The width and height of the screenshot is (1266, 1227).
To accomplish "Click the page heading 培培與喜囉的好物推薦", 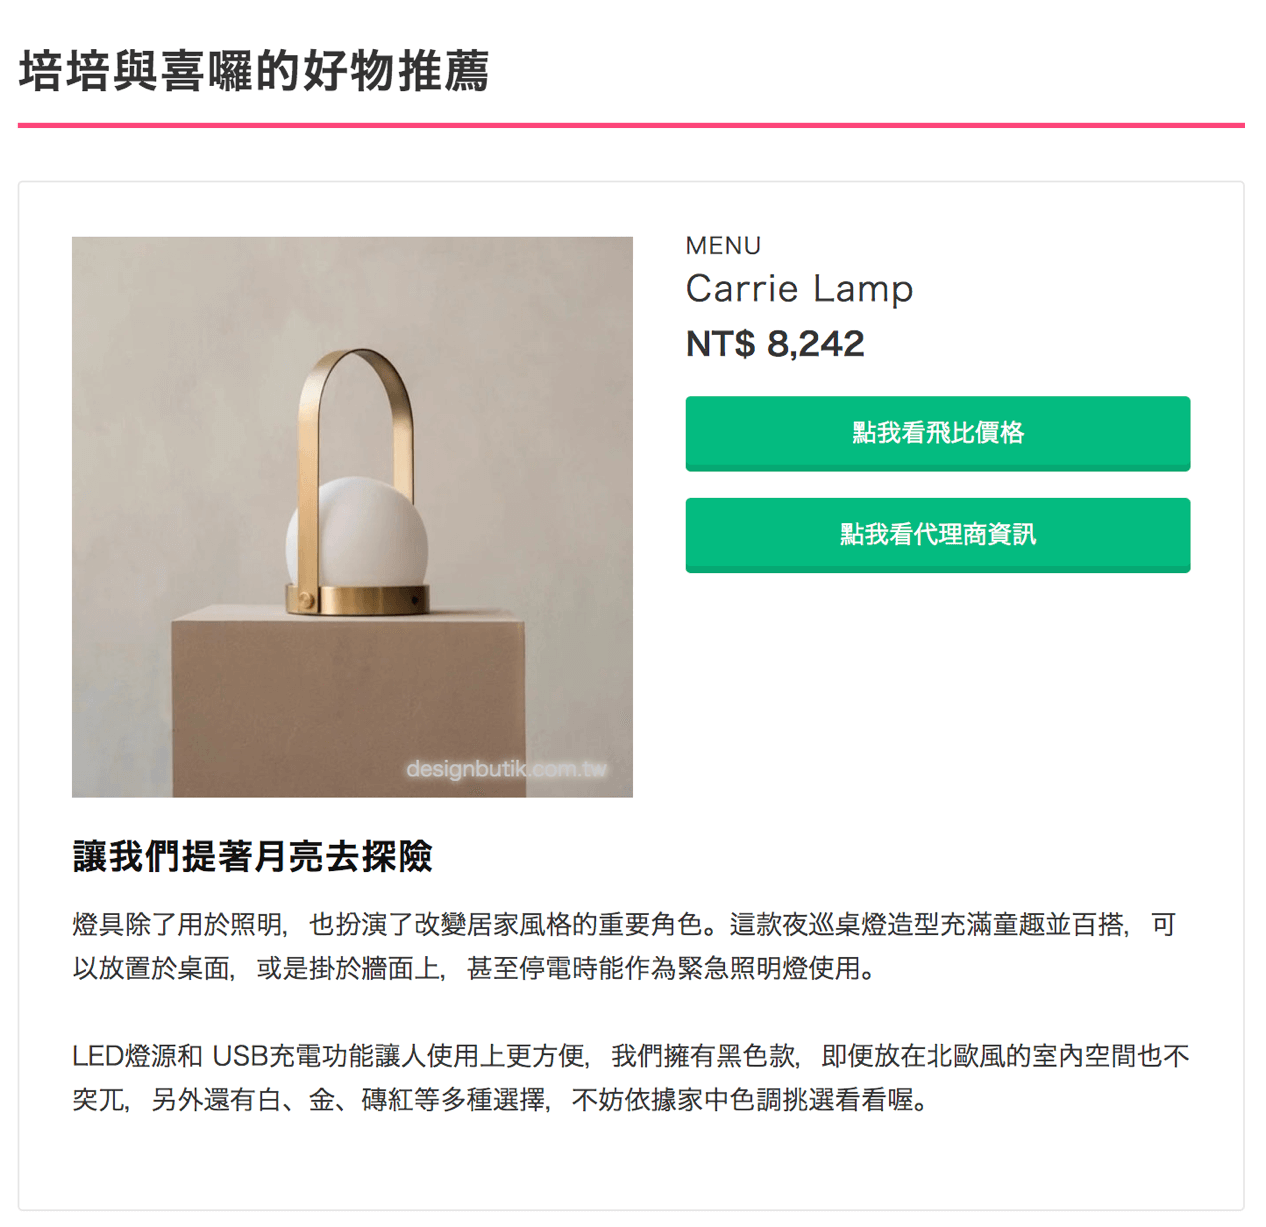I will click(x=254, y=71).
